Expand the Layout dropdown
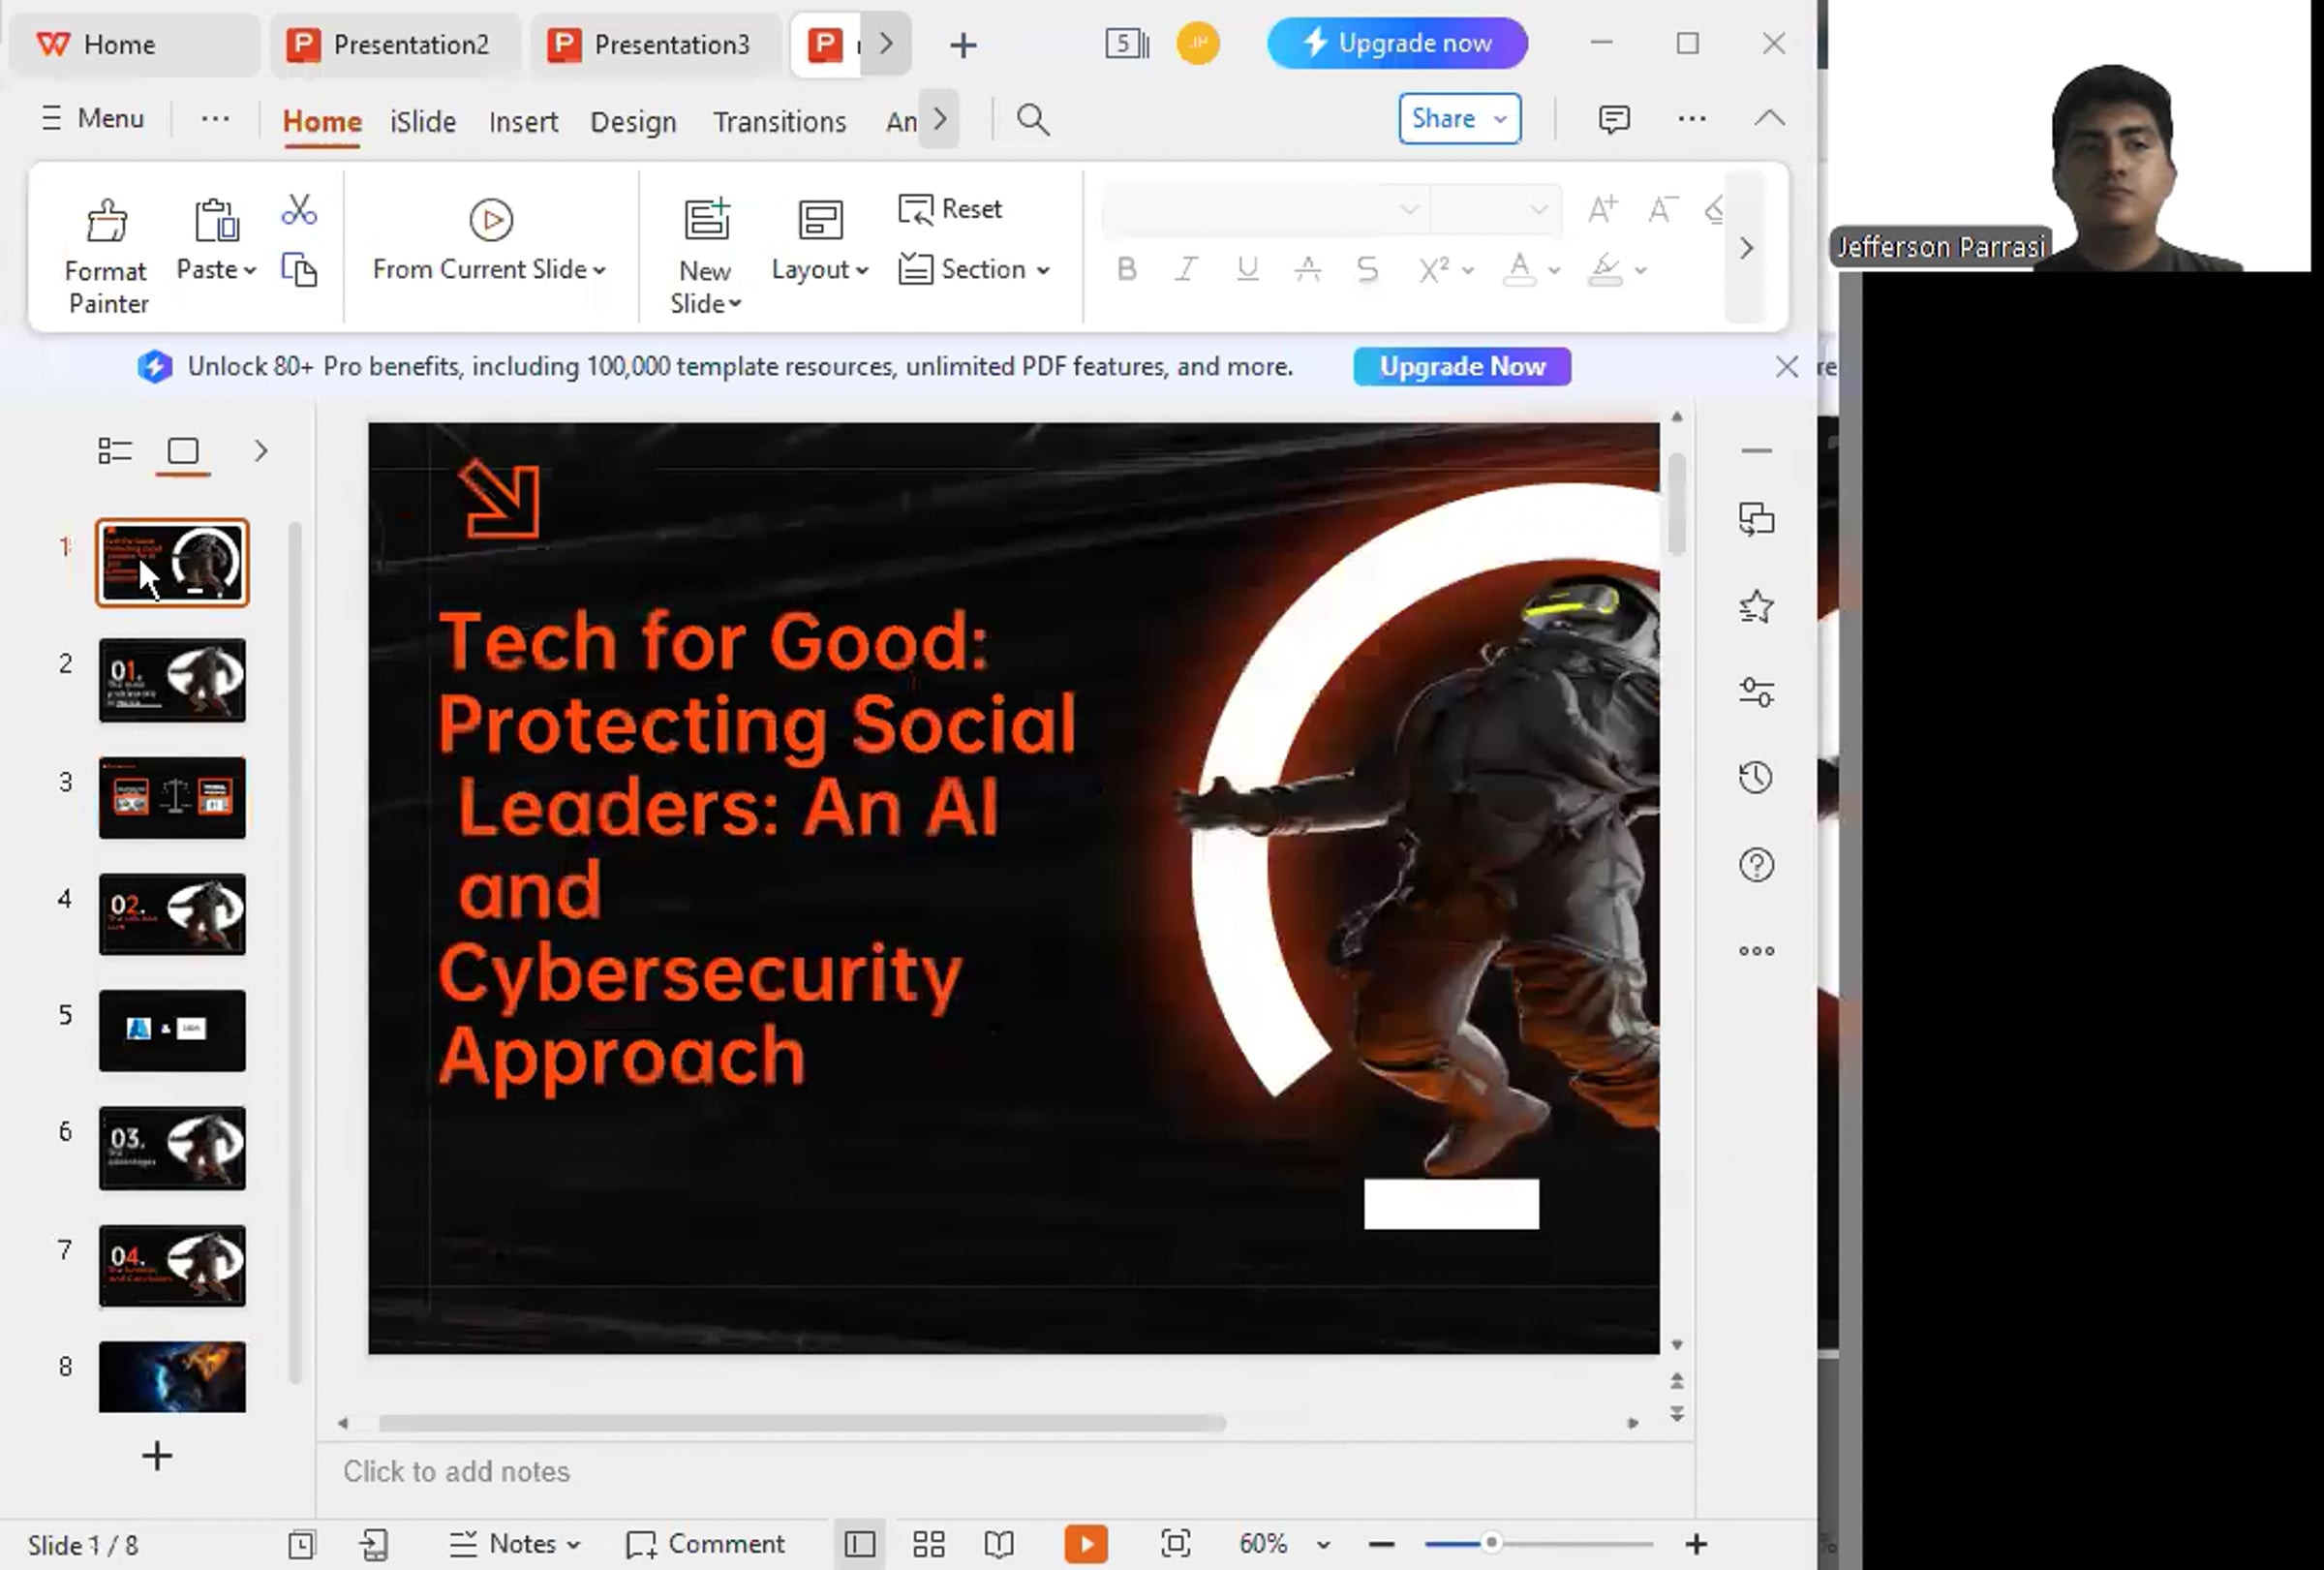 tap(820, 270)
